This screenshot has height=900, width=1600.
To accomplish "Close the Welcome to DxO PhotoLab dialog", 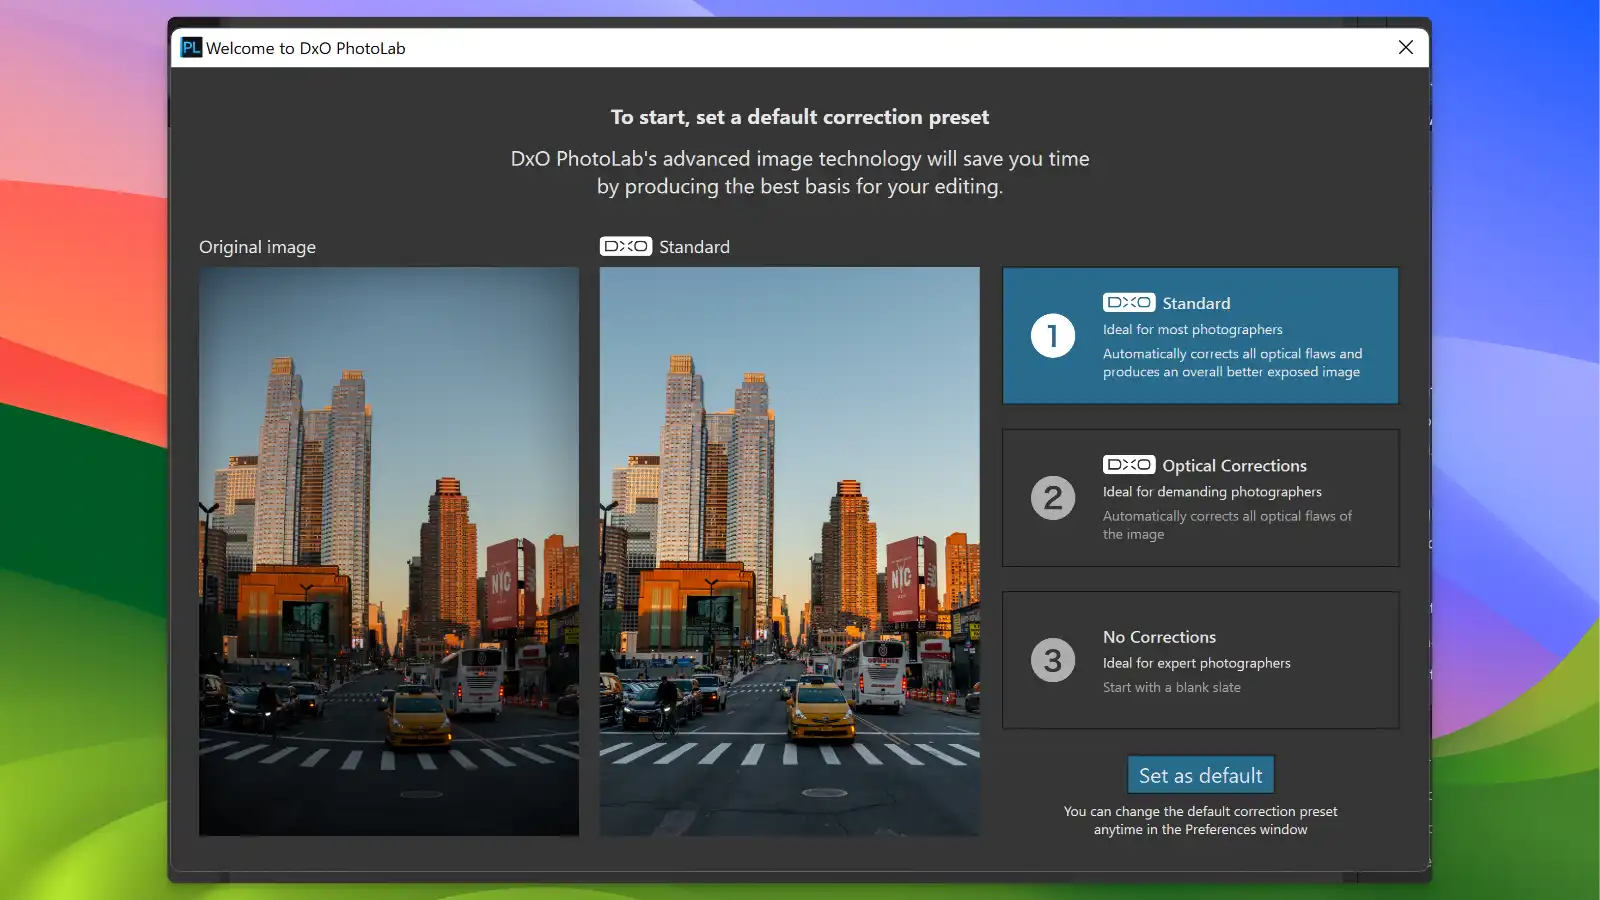I will pos(1405,47).
